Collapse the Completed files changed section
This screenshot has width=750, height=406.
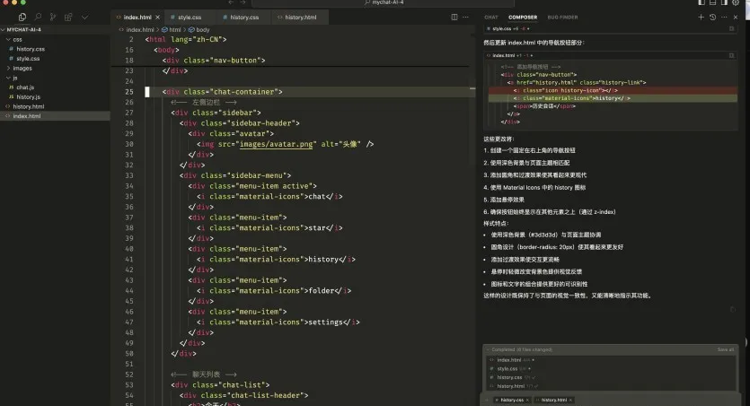point(486,349)
